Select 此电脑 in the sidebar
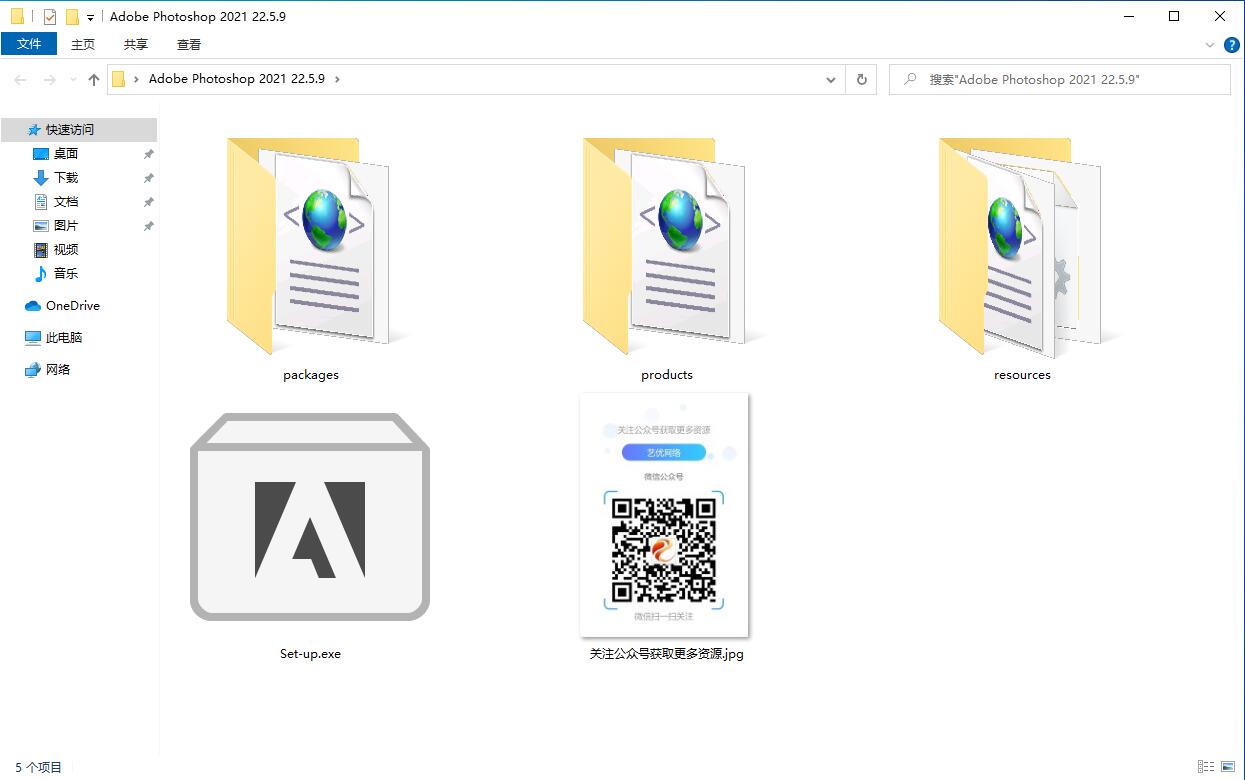Image resolution: width=1245 pixels, height=780 pixels. [x=64, y=337]
